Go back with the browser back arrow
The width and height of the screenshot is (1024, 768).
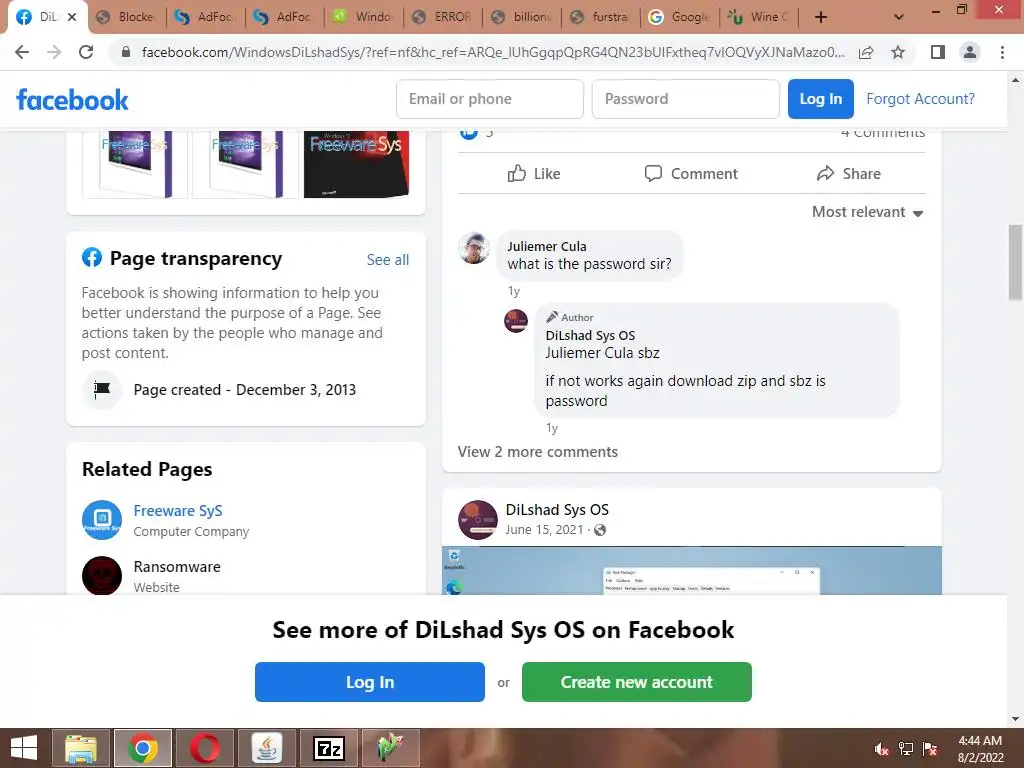click(x=22, y=52)
